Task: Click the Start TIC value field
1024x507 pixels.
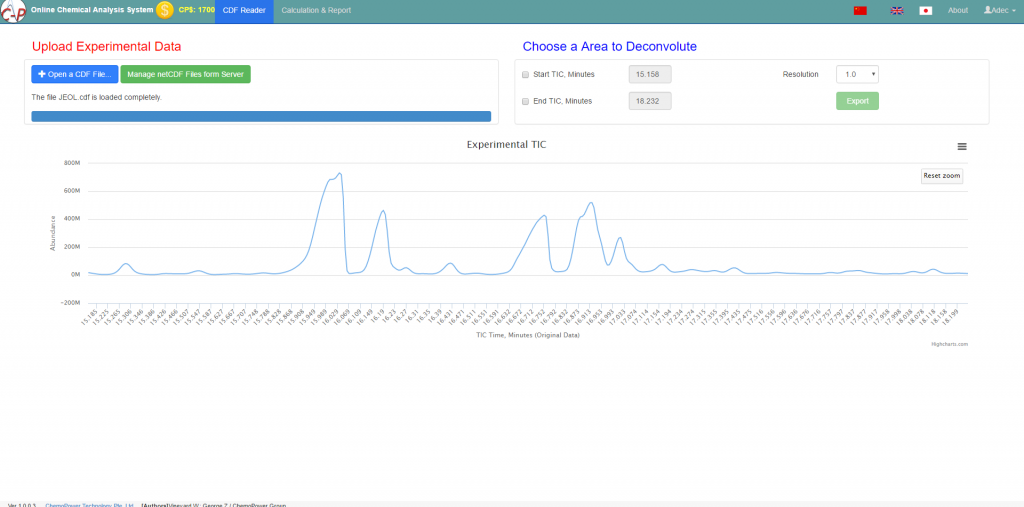Action: 649,74
